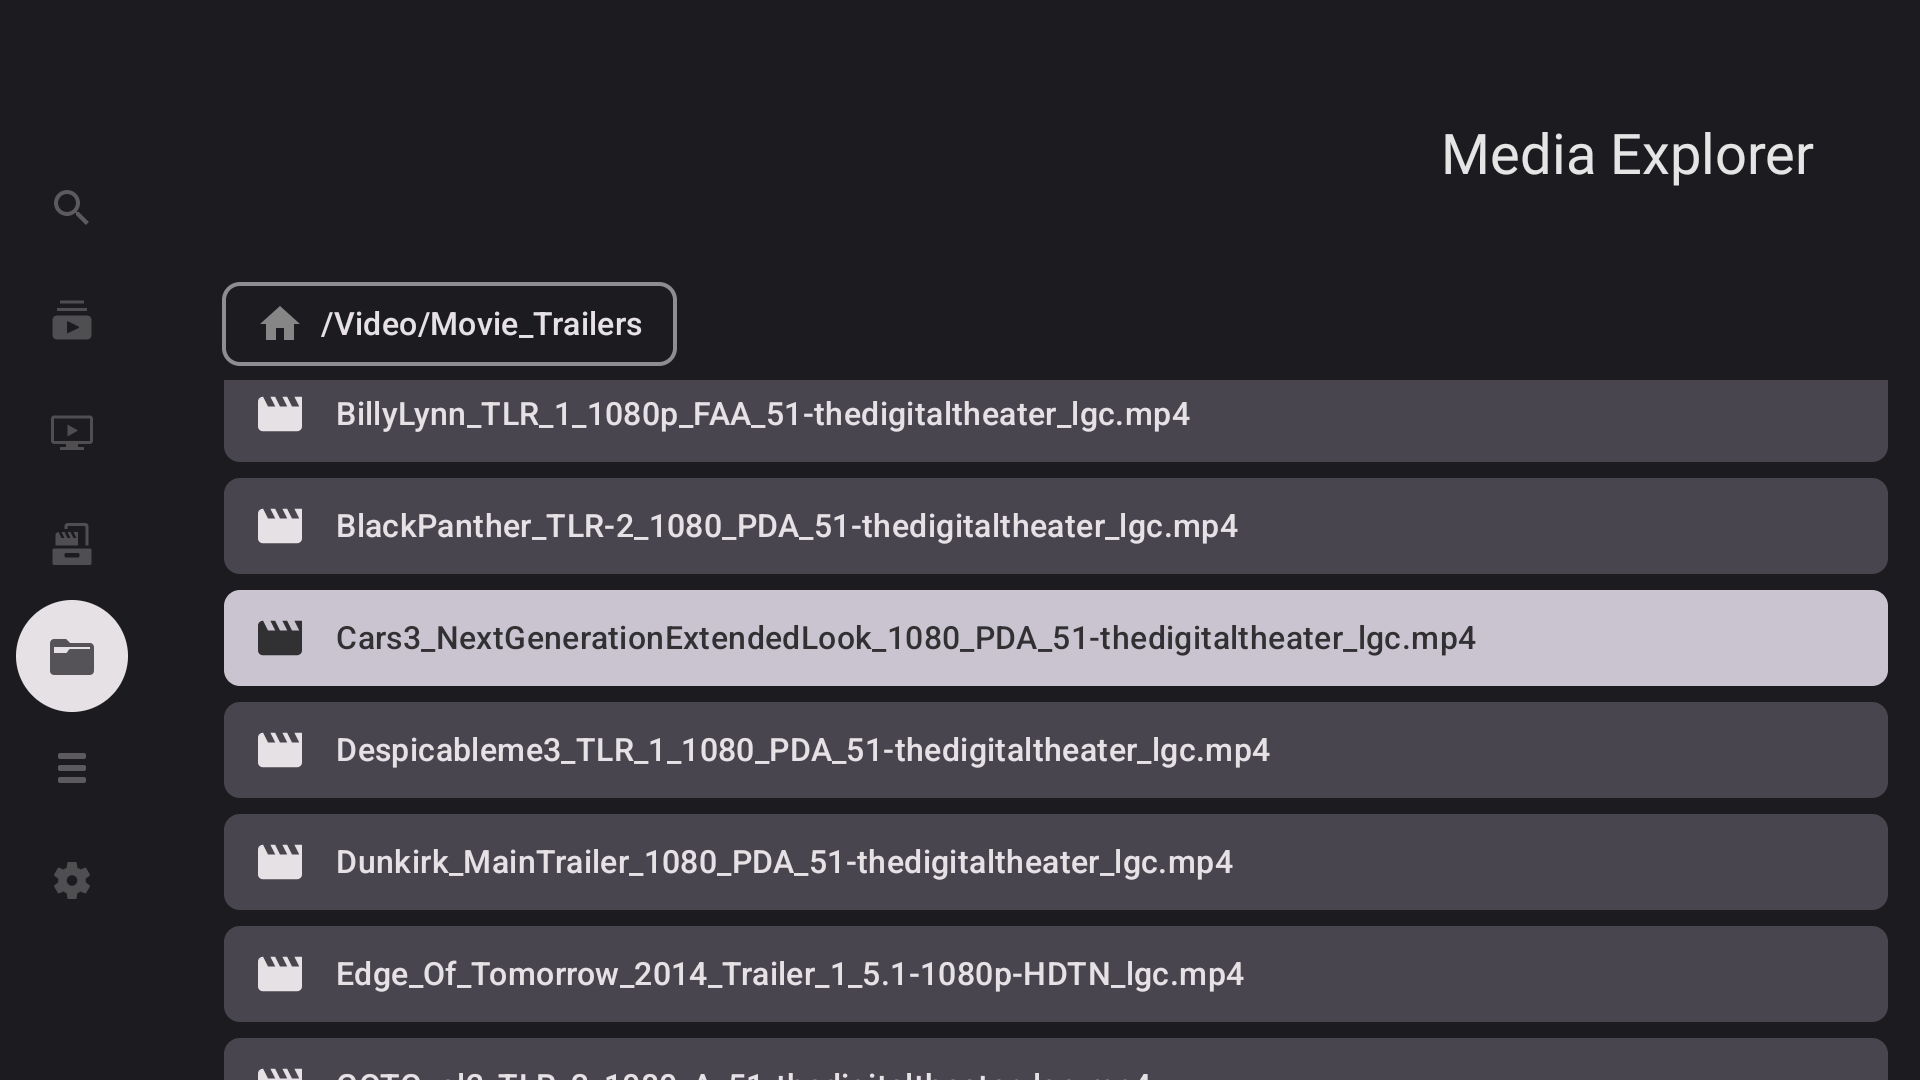
Task: Select the Media Explorer folder icon
Action: point(71,656)
